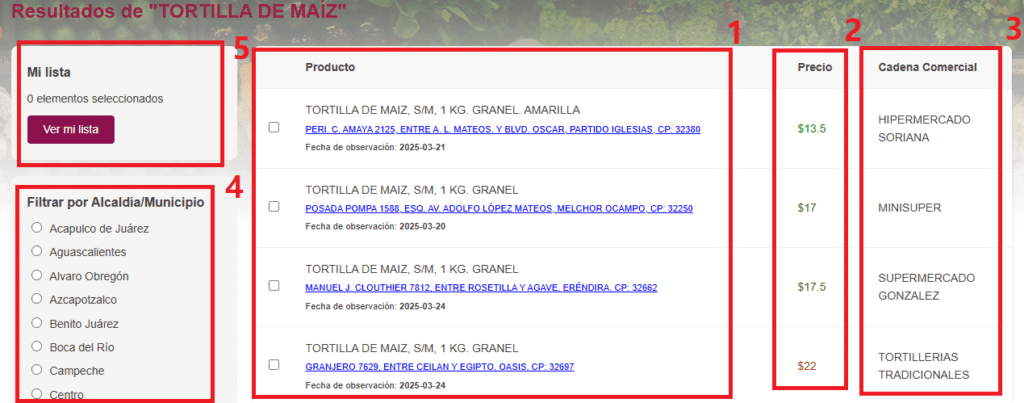1024x403 pixels.
Task: Mark the checkbox for the $22 Tortillerias Tradicionales item
Action: click(274, 365)
